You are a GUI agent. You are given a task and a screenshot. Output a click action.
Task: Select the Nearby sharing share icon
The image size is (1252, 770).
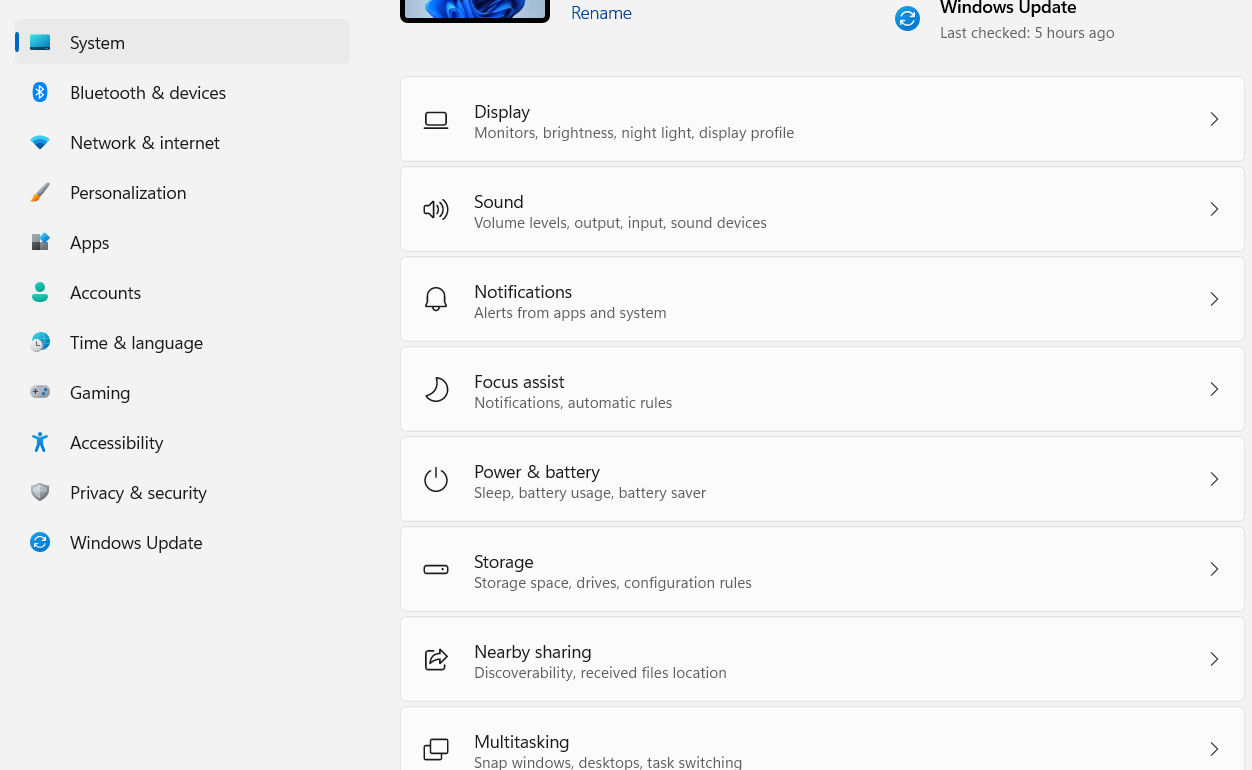pyautogui.click(x=436, y=659)
